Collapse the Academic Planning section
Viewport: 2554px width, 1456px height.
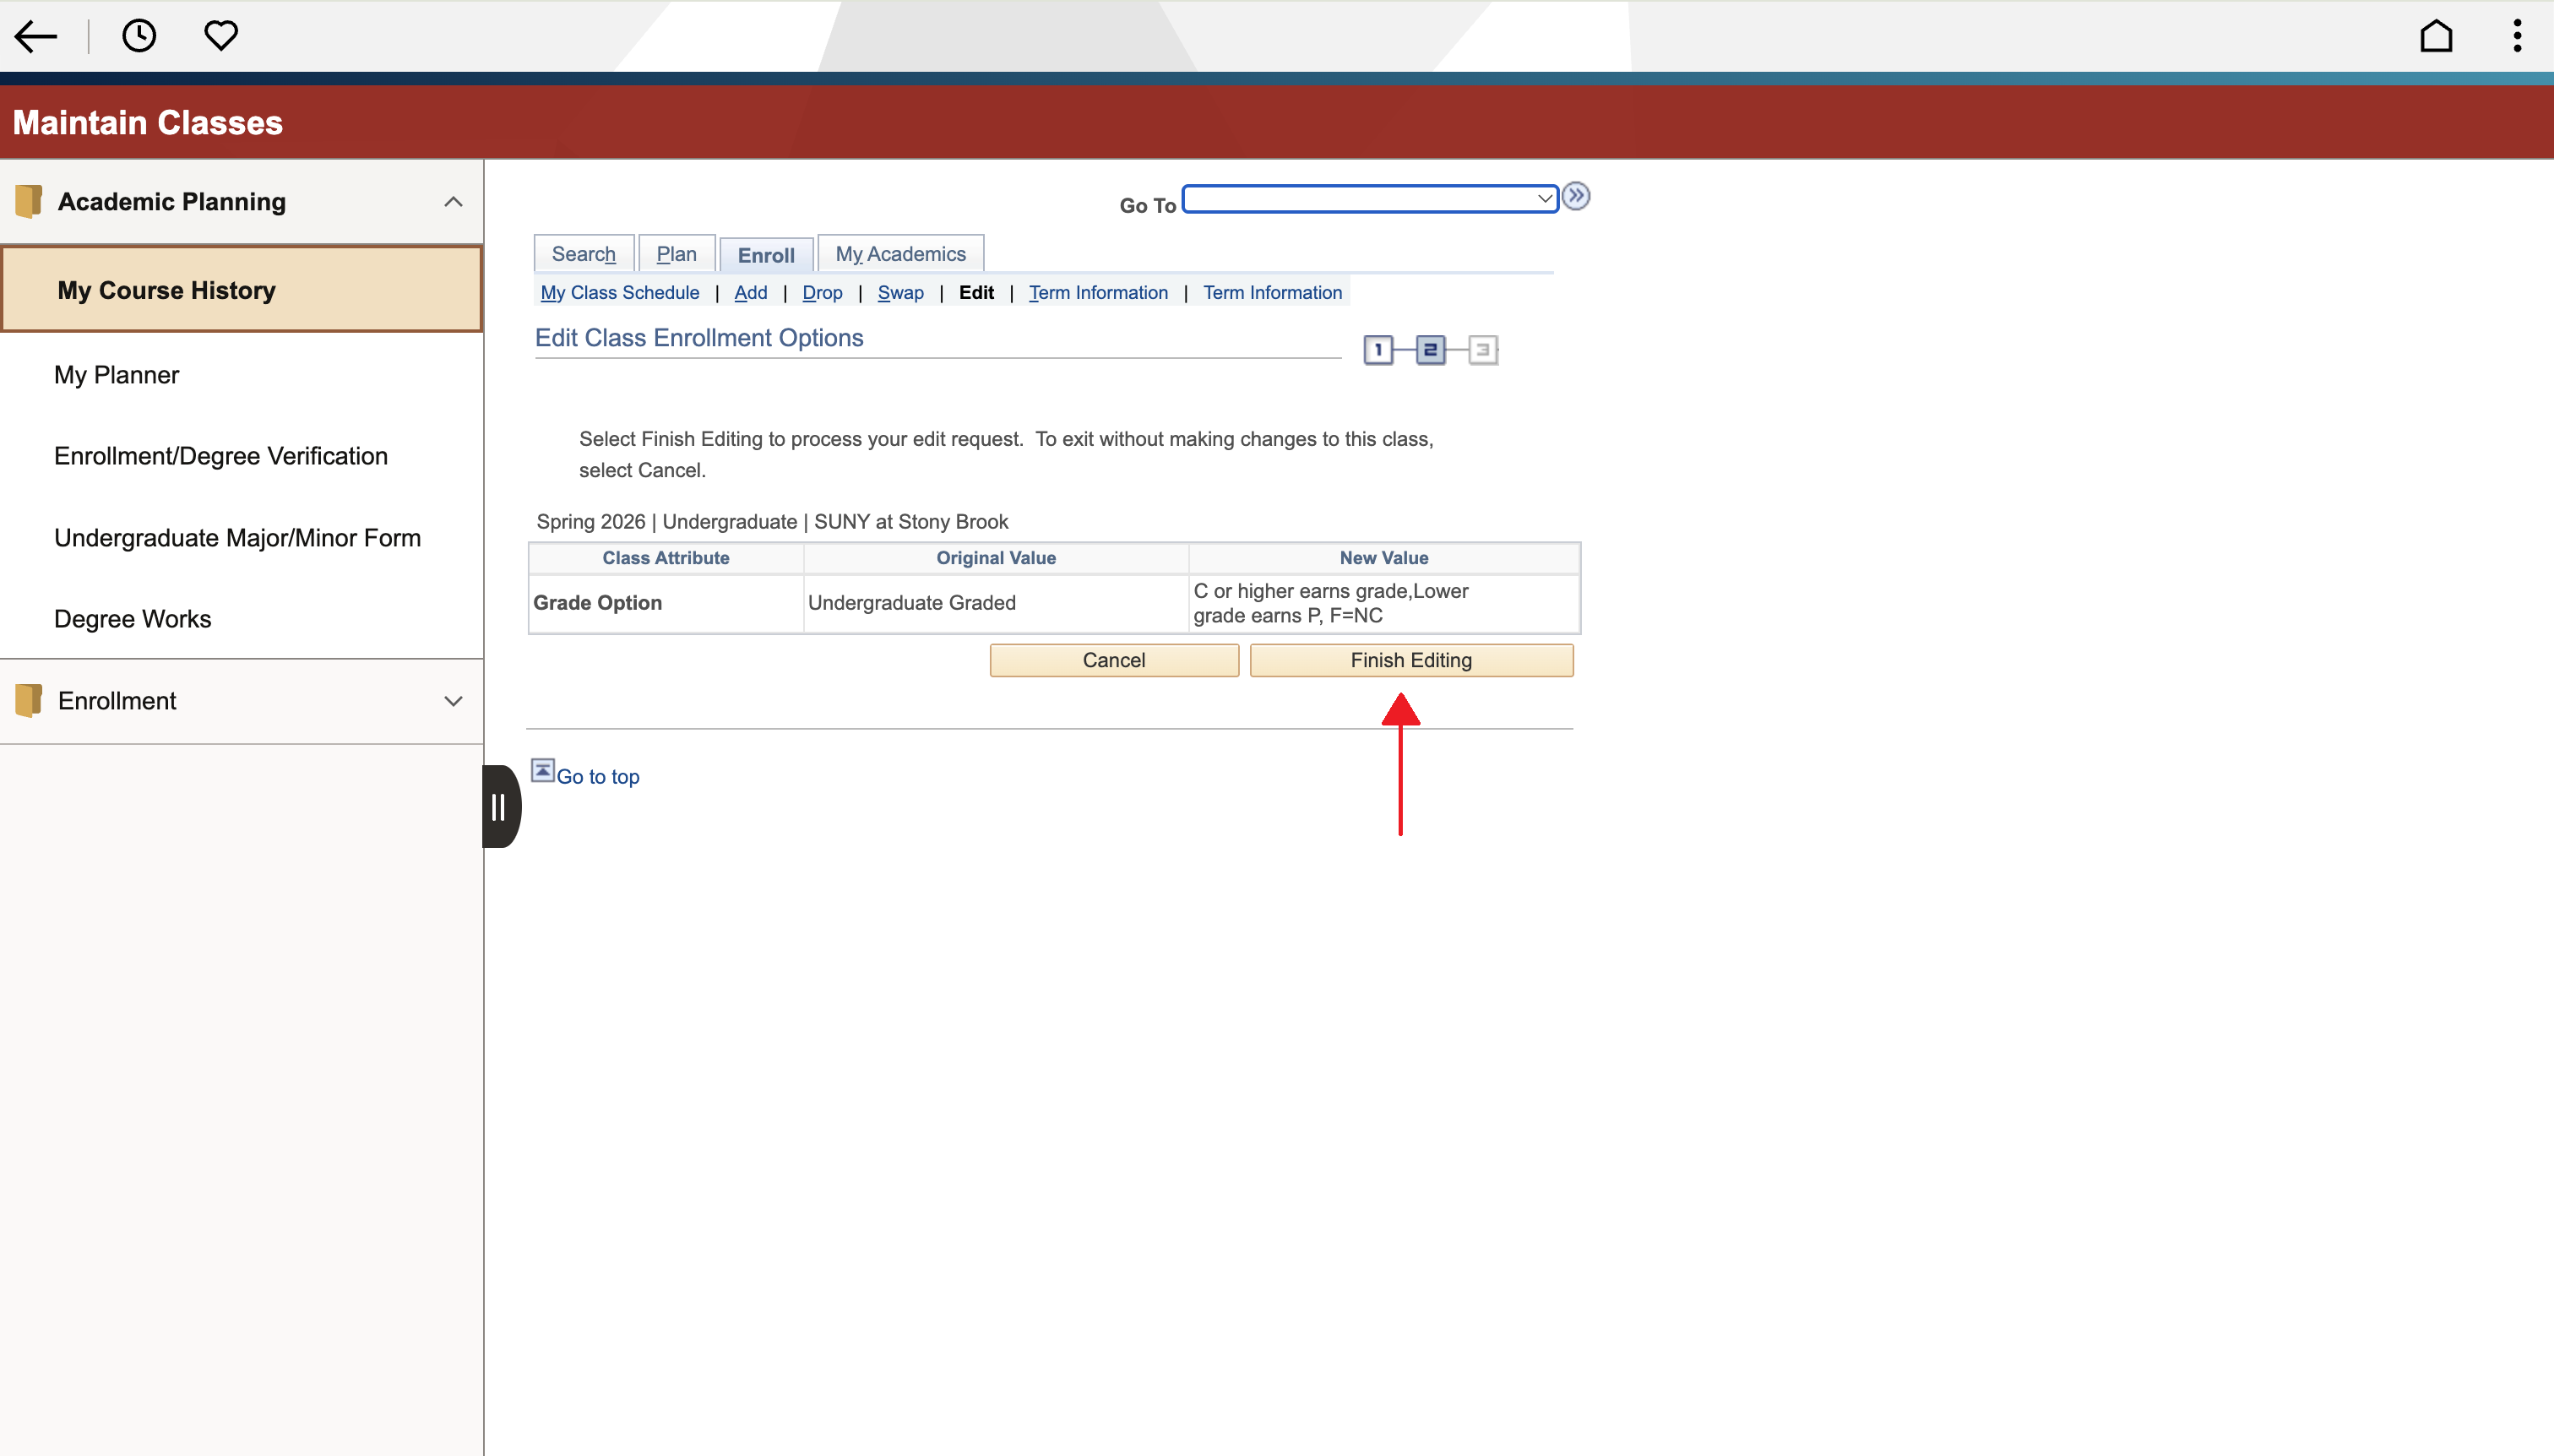tap(453, 202)
